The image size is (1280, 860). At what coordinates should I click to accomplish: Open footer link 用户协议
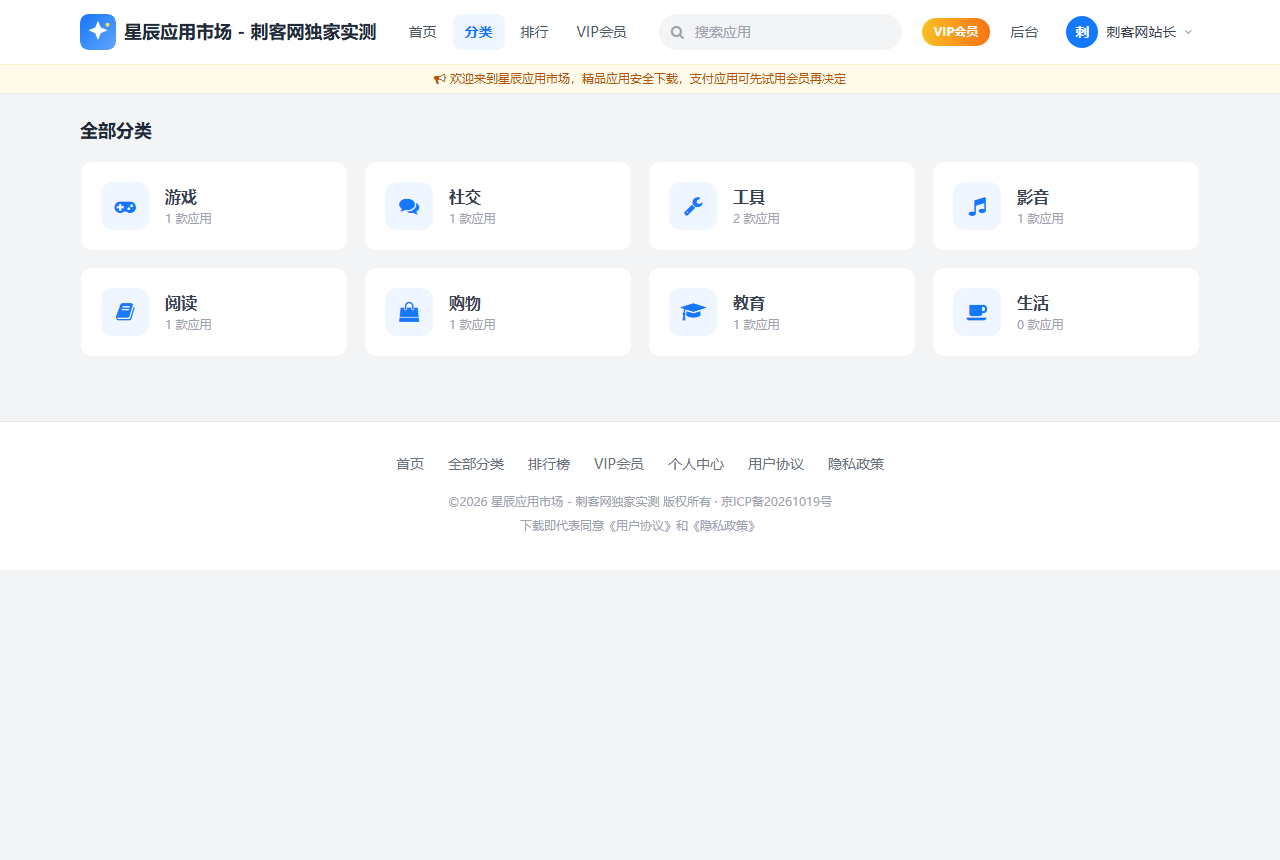[776, 464]
